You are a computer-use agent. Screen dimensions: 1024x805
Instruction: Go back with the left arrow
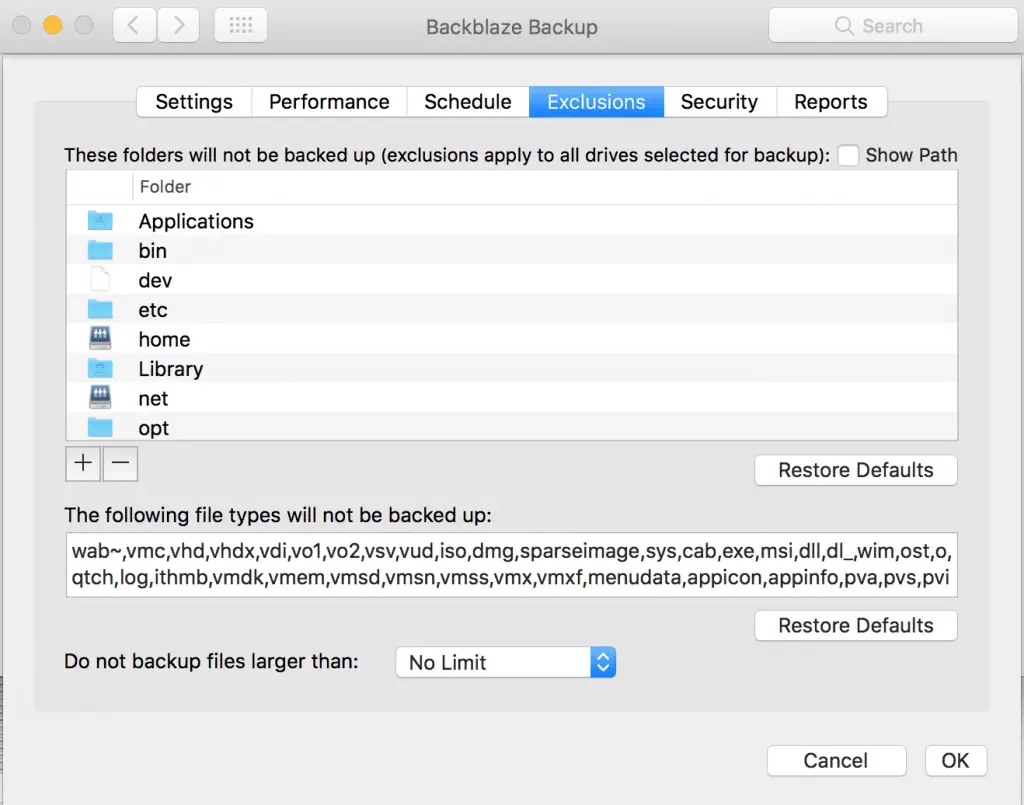134,25
